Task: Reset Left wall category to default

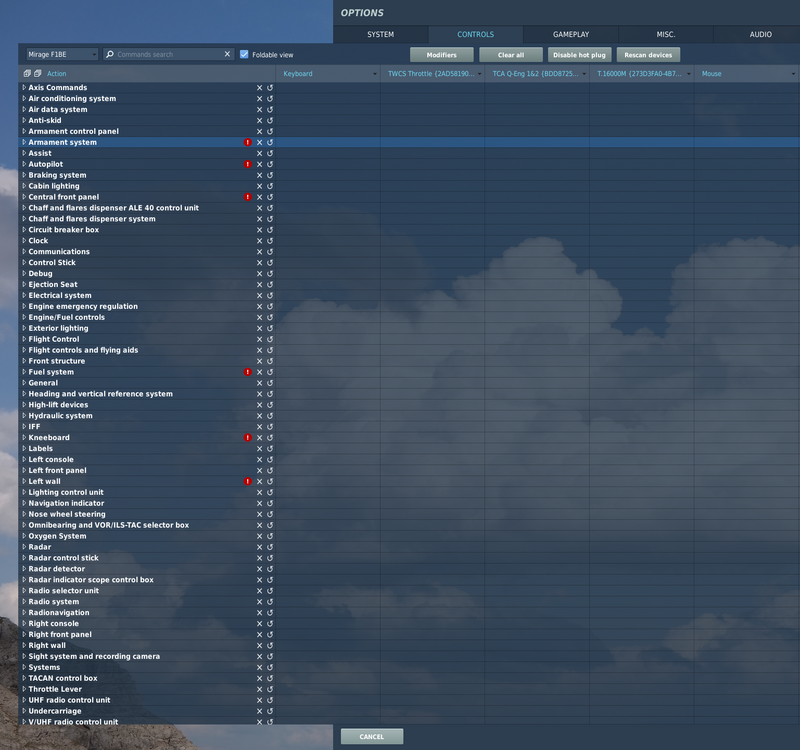Action: coord(270,482)
